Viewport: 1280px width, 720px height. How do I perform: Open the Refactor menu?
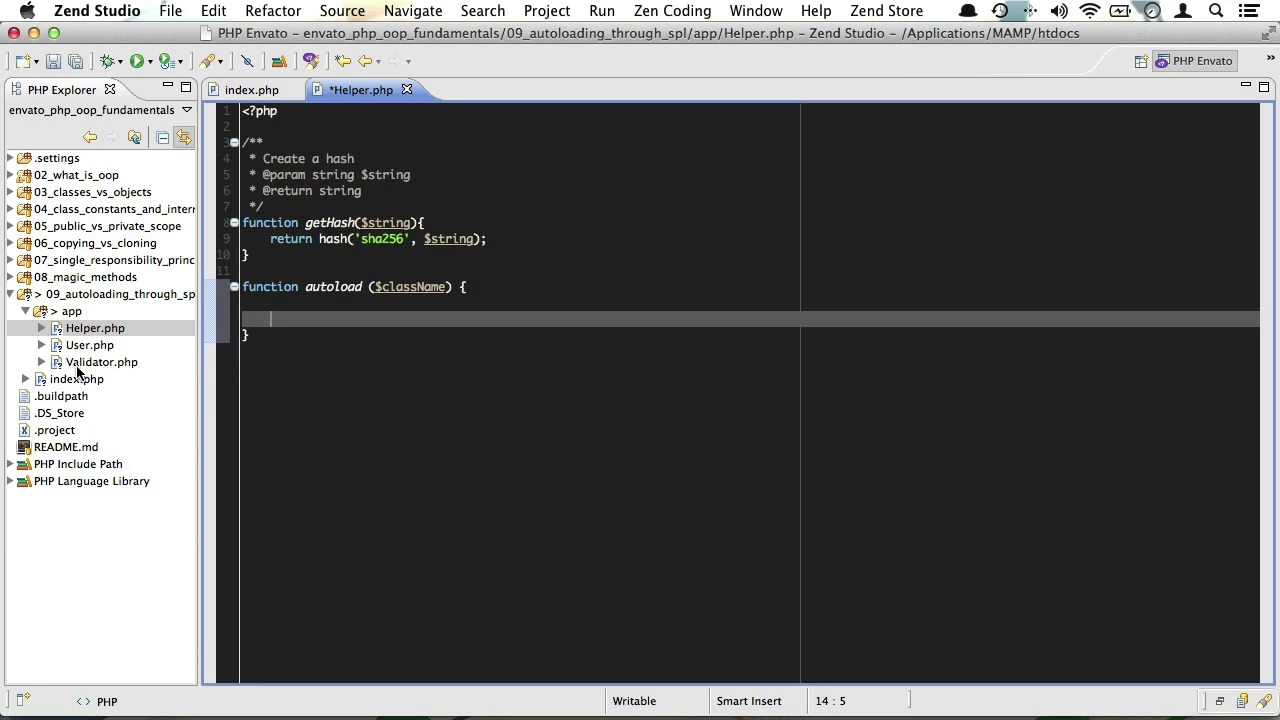pos(273,11)
